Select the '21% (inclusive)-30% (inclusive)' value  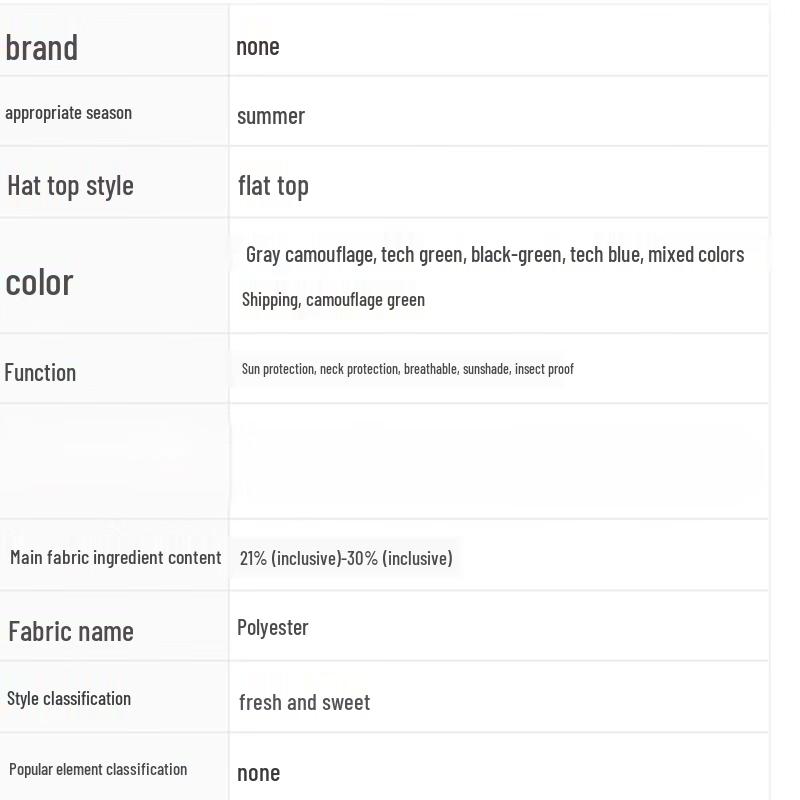click(346, 558)
